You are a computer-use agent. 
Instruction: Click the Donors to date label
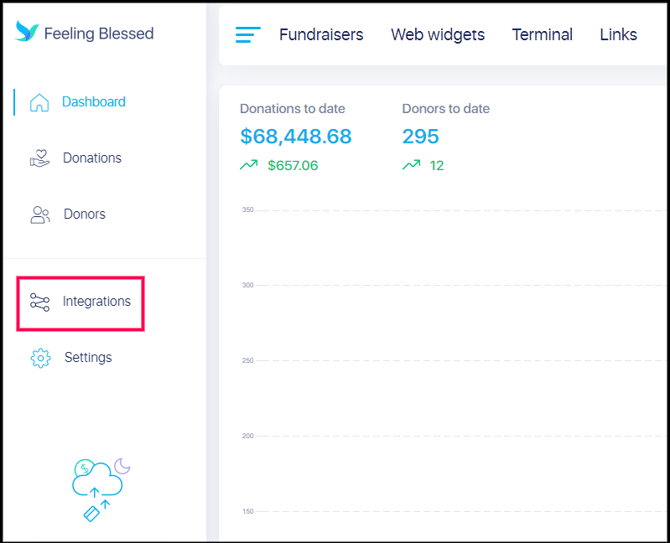click(x=446, y=109)
